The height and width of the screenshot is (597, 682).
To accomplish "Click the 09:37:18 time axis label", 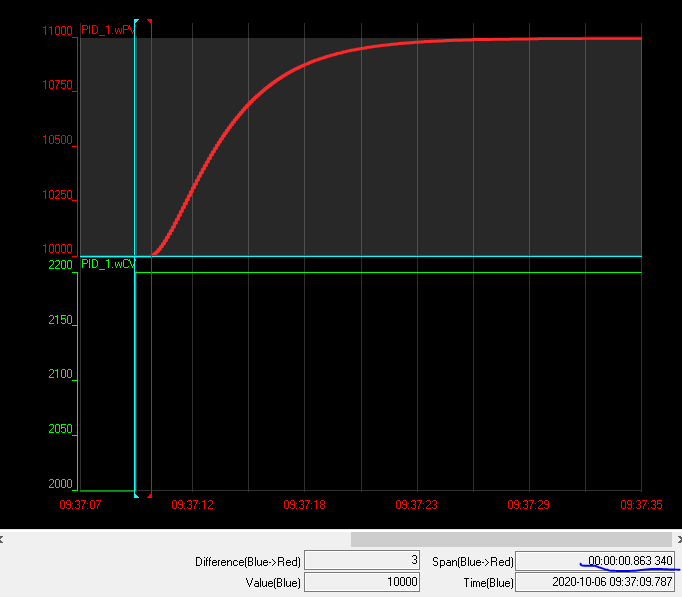I will (x=304, y=505).
